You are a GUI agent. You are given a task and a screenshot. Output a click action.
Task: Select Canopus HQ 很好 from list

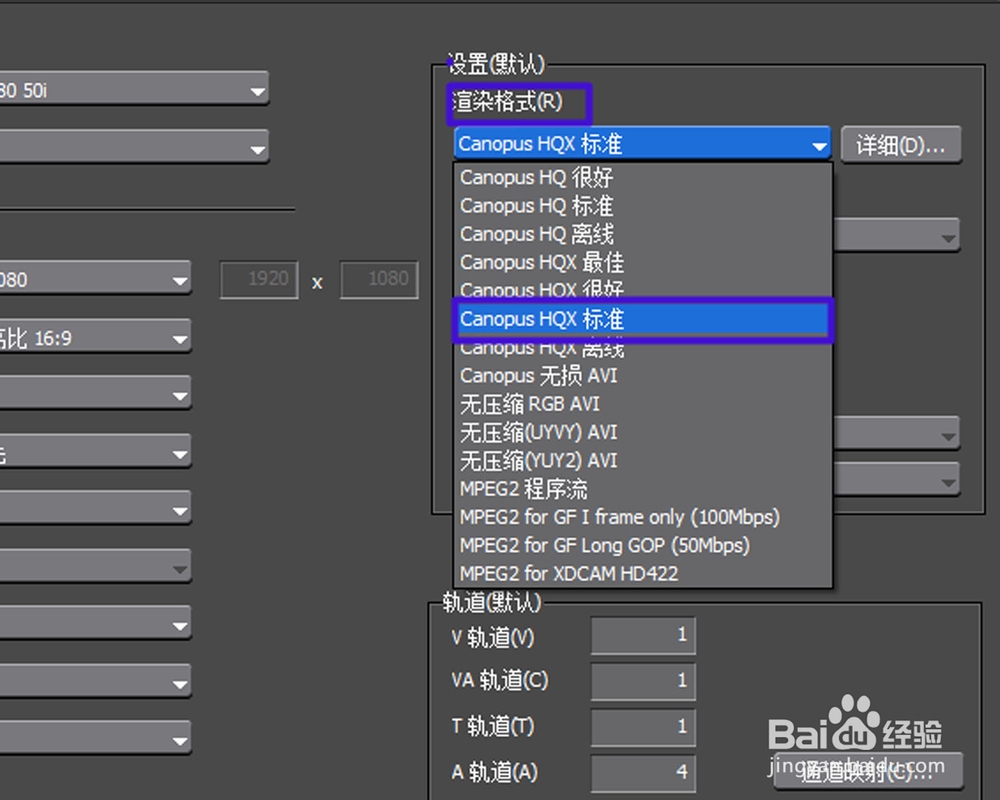click(642, 177)
